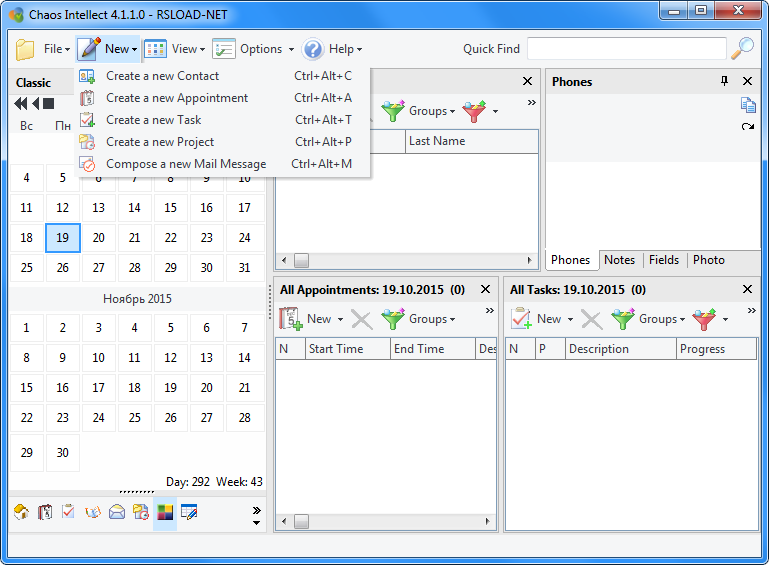Screen dimensions: 769x565
Task: Click the Start Time column header
Action: [x=348, y=349]
